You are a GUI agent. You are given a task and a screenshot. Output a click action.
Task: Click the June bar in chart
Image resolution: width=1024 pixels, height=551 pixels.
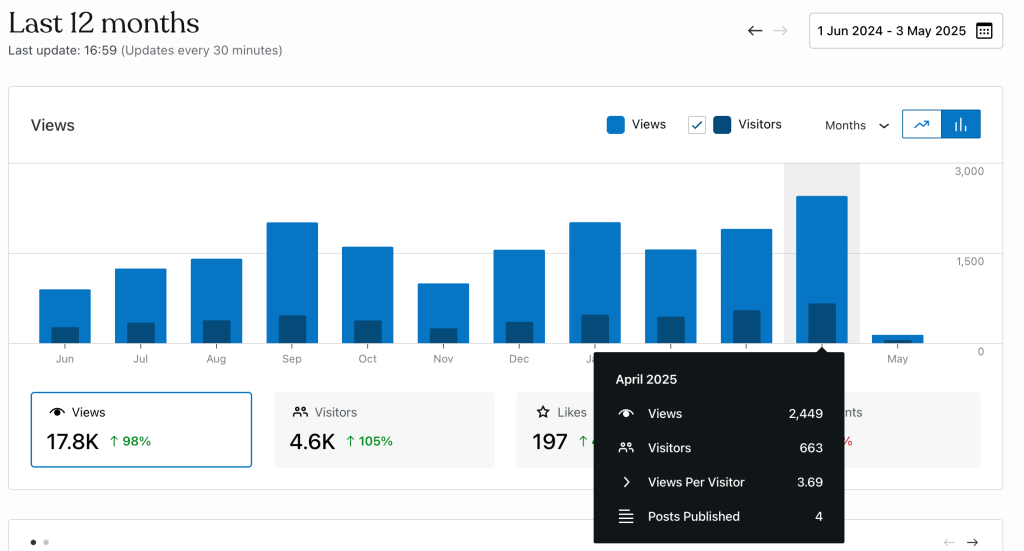(65, 316)
